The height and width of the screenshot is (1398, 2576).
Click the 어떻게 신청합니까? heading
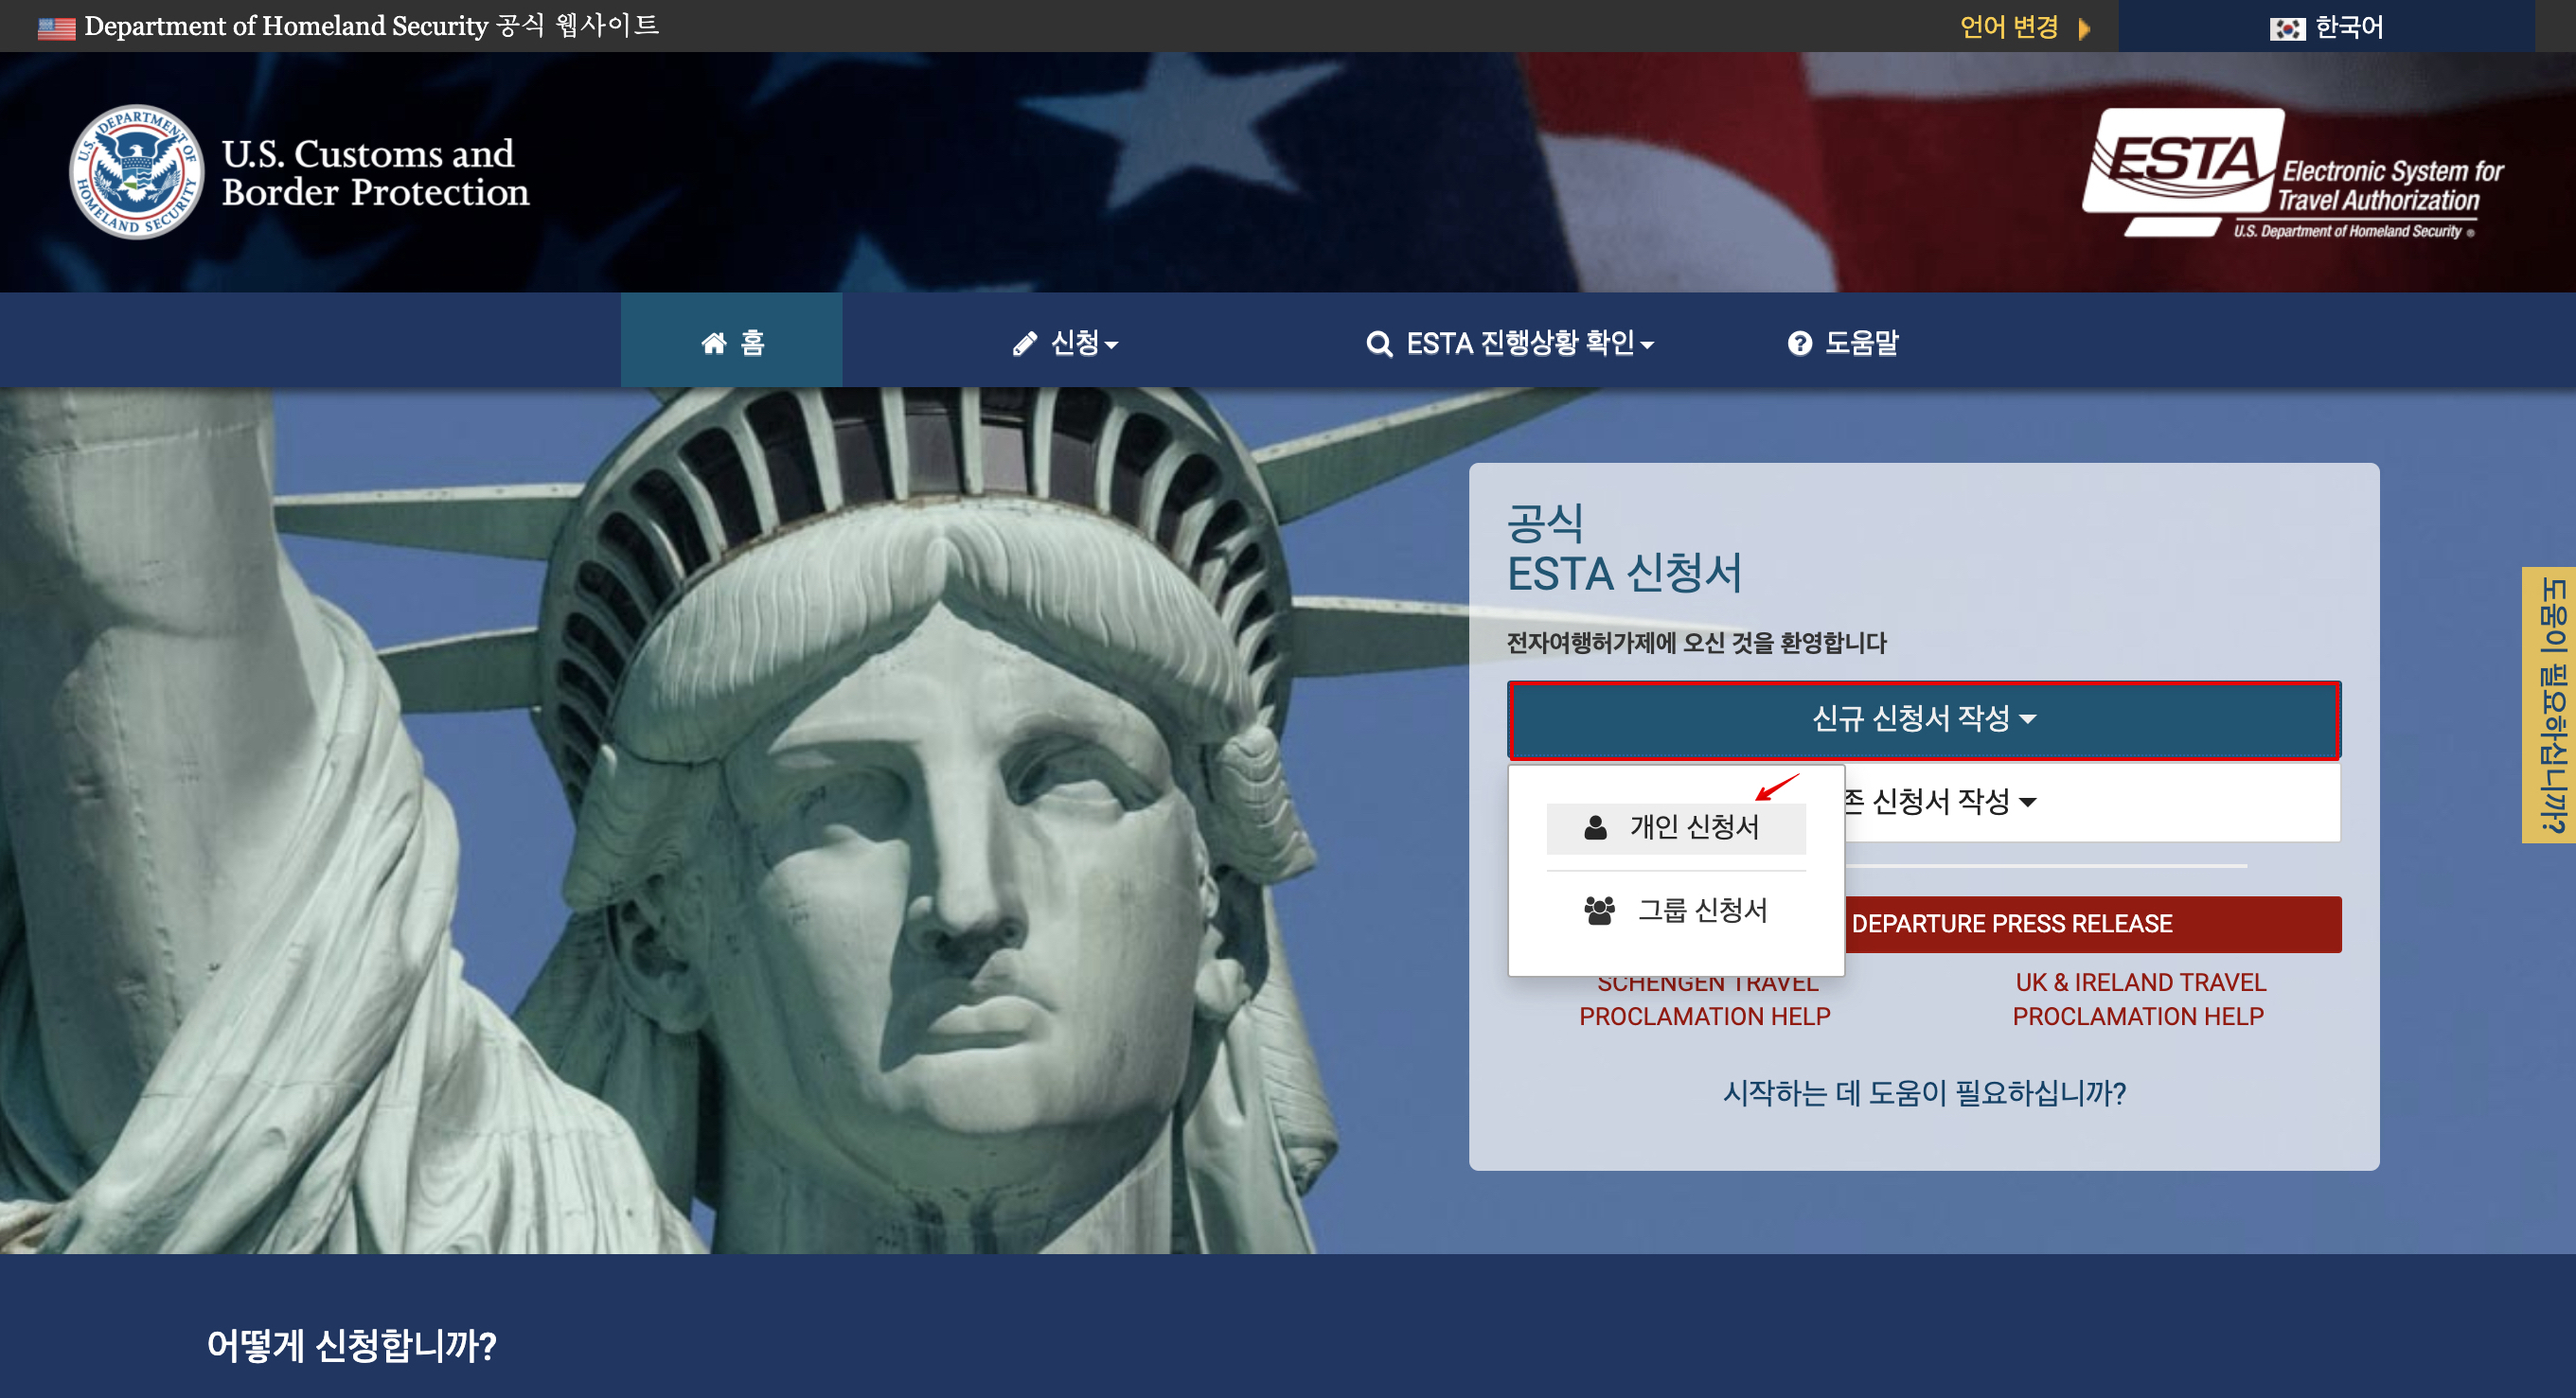pos(351,1346)
